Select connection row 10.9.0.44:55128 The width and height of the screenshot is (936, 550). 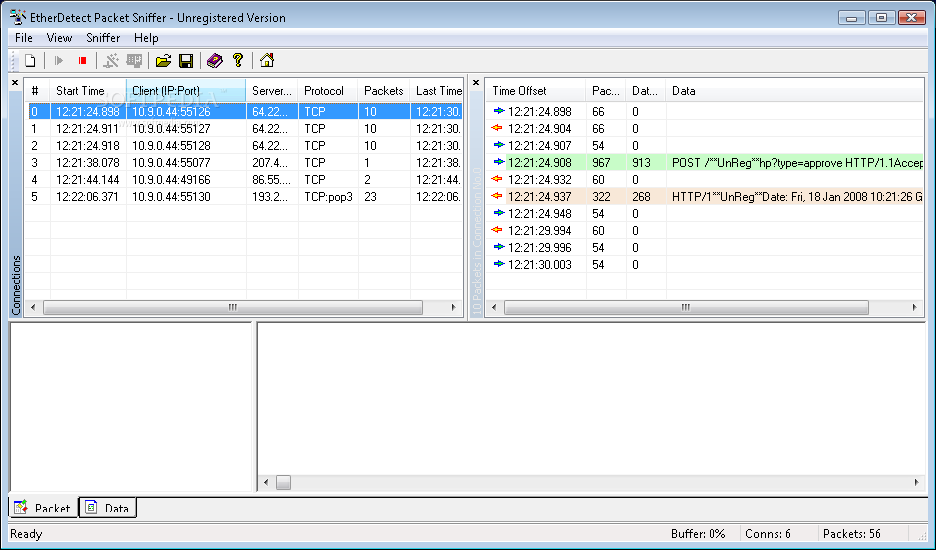coord(244,146)
